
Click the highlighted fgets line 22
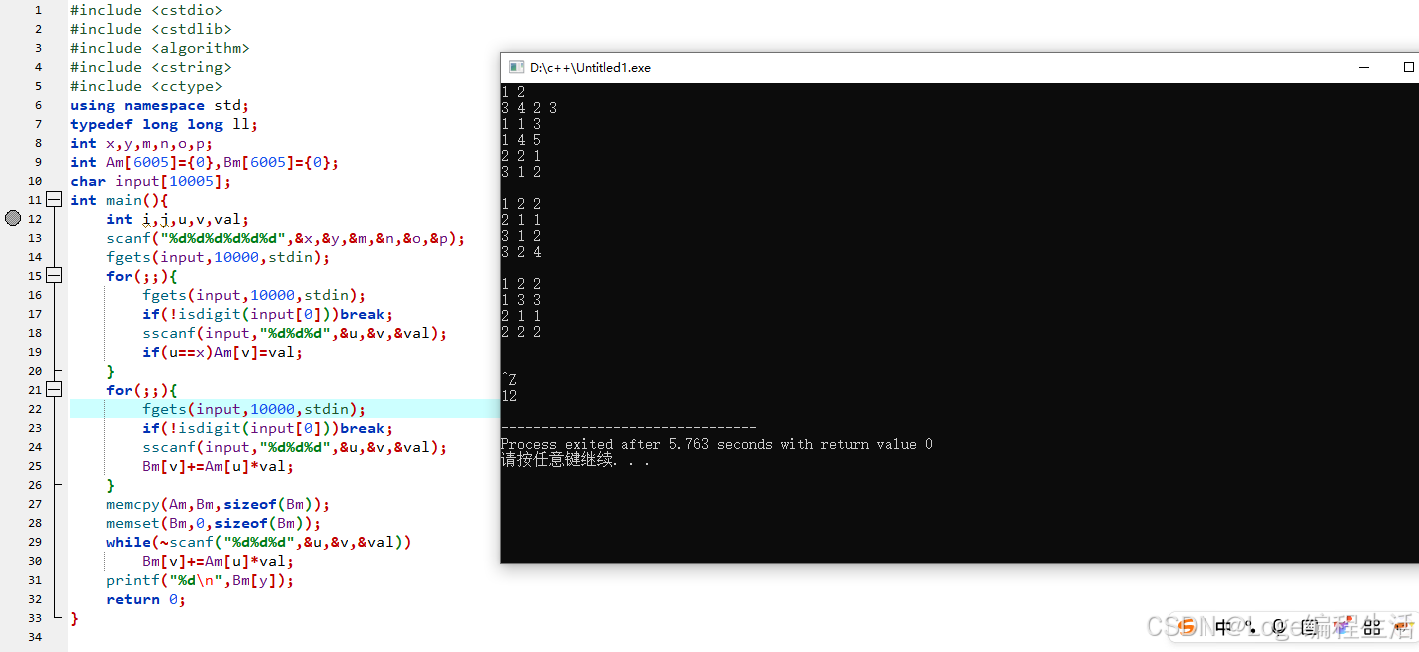[x=254, y=409]
